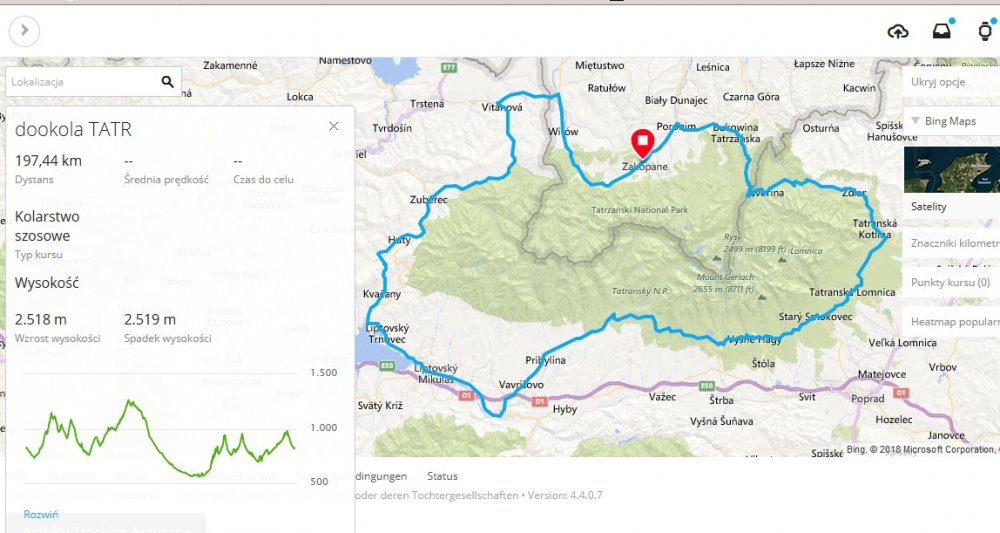Click Ukryj opcje to hide options
1000x533 pixels.
[938, 82]
